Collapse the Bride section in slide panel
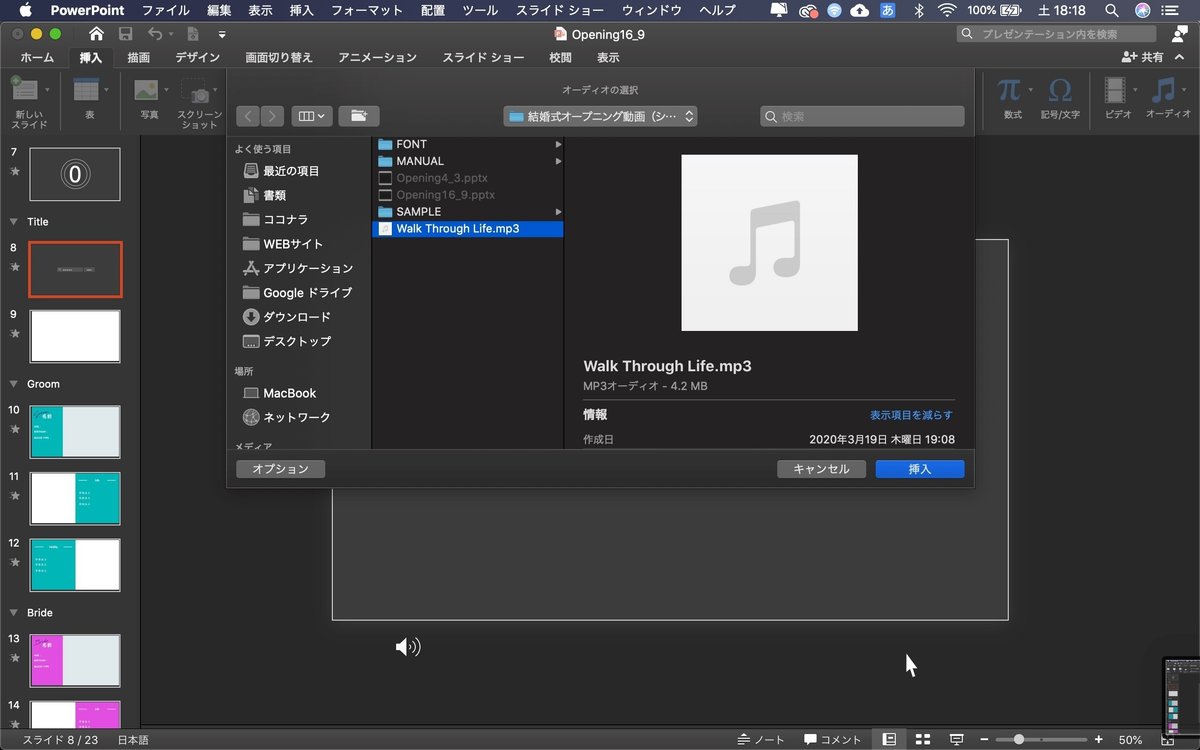The width and height of the screenshot is (1200, 750). [14, 612]
